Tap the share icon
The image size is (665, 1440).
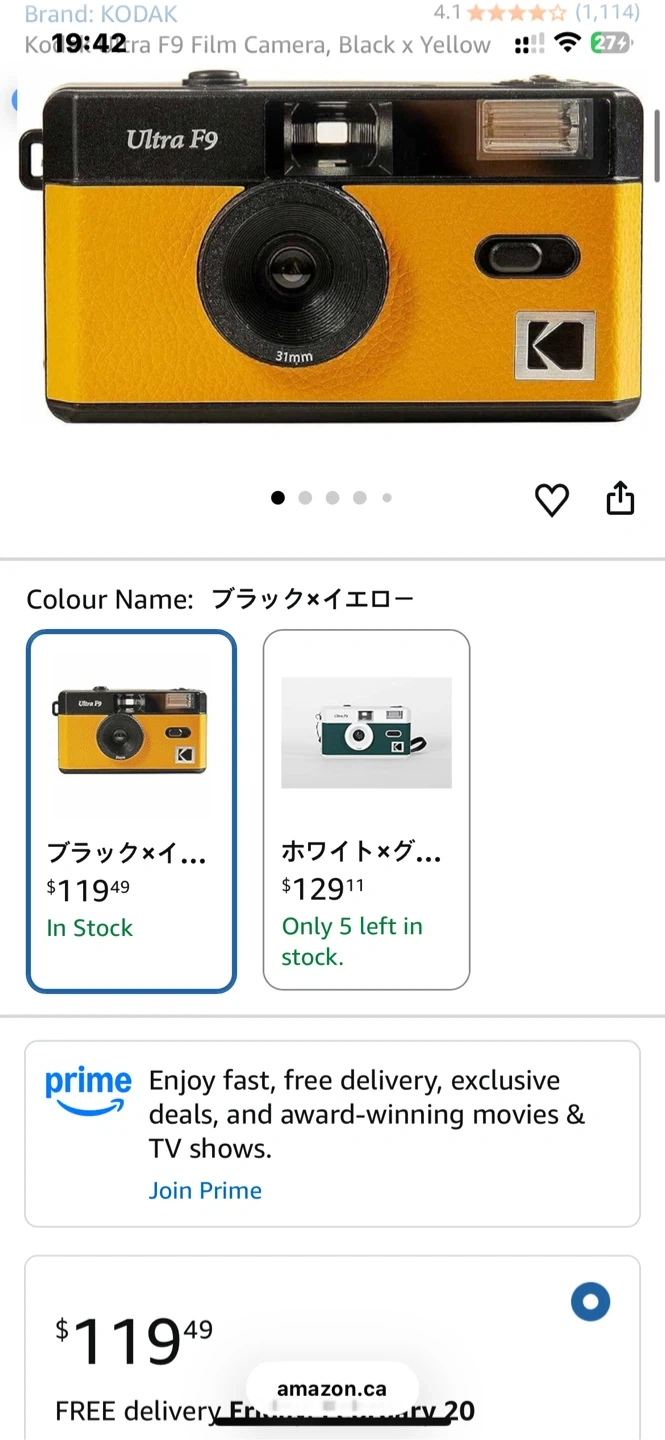620,498
